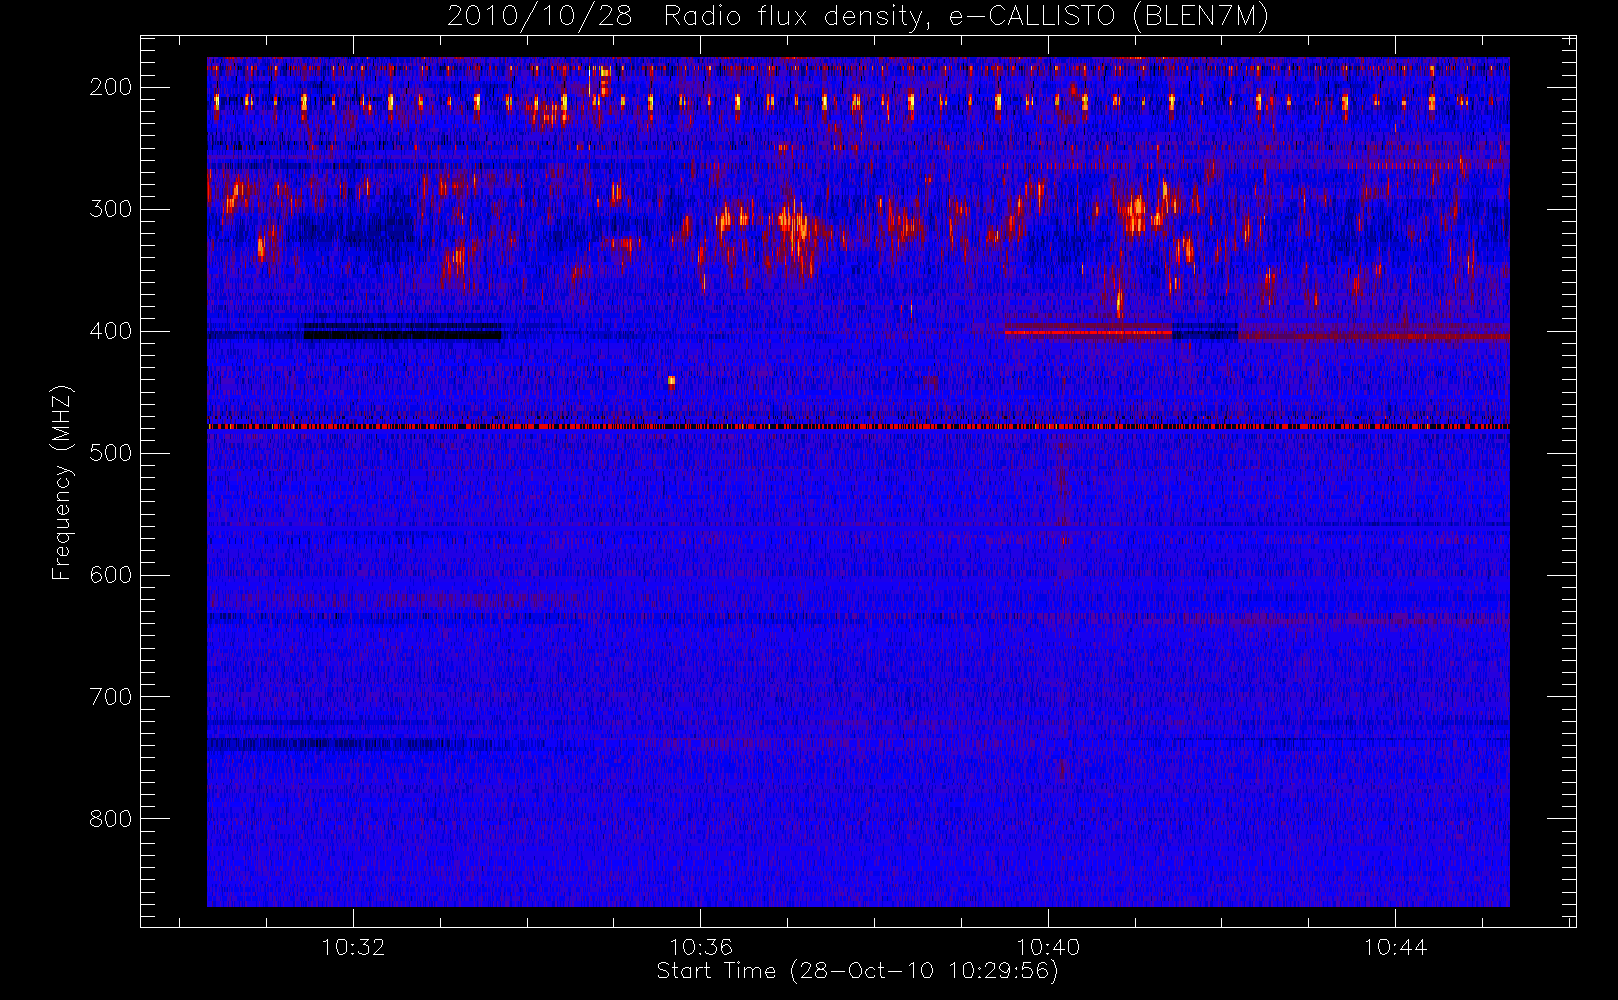Click the 500 frequency tick label
Screen dimensions: 1618x1000
111,453
